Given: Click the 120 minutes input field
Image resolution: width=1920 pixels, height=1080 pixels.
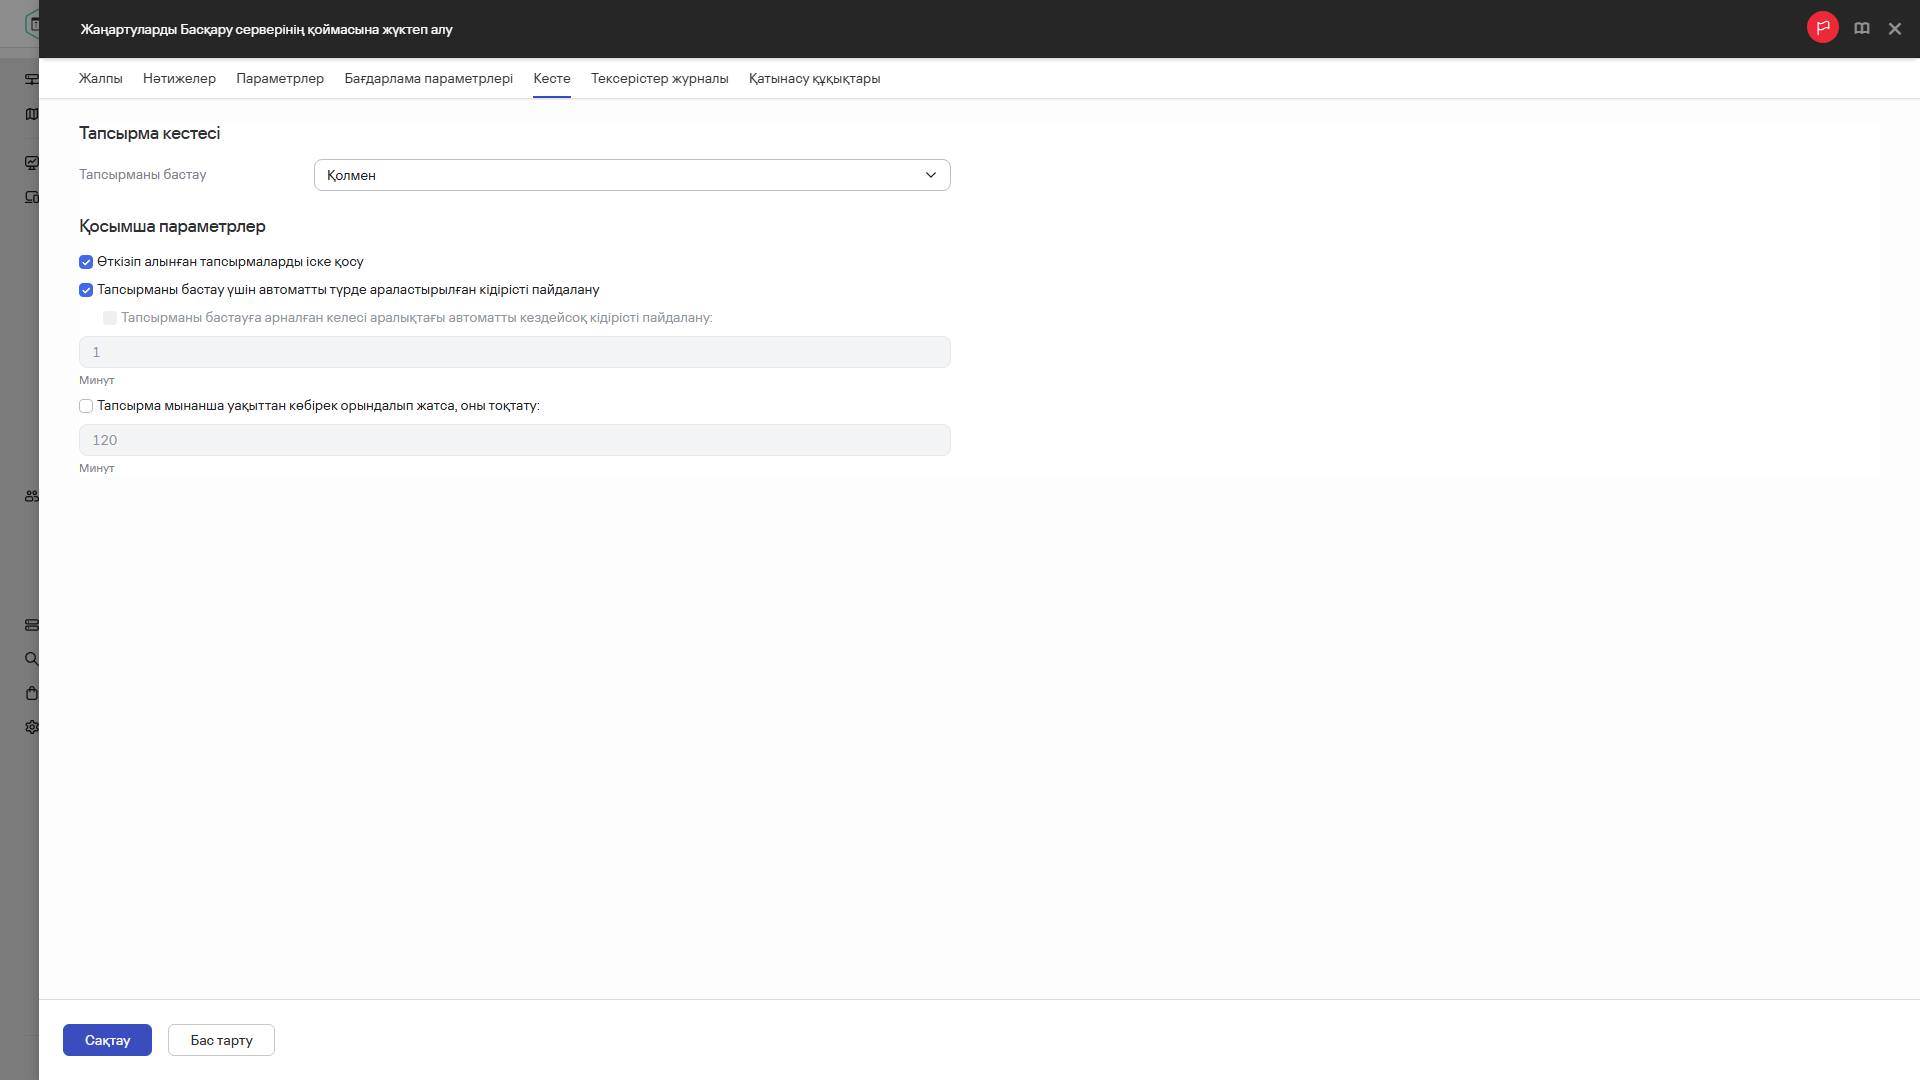Looking at the screenshot, I should point(514,440).
